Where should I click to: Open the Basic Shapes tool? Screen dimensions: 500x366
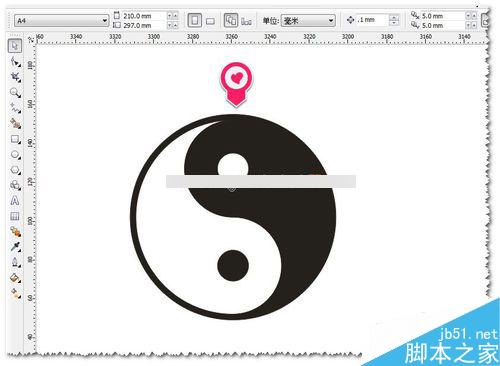coord(15,185)
